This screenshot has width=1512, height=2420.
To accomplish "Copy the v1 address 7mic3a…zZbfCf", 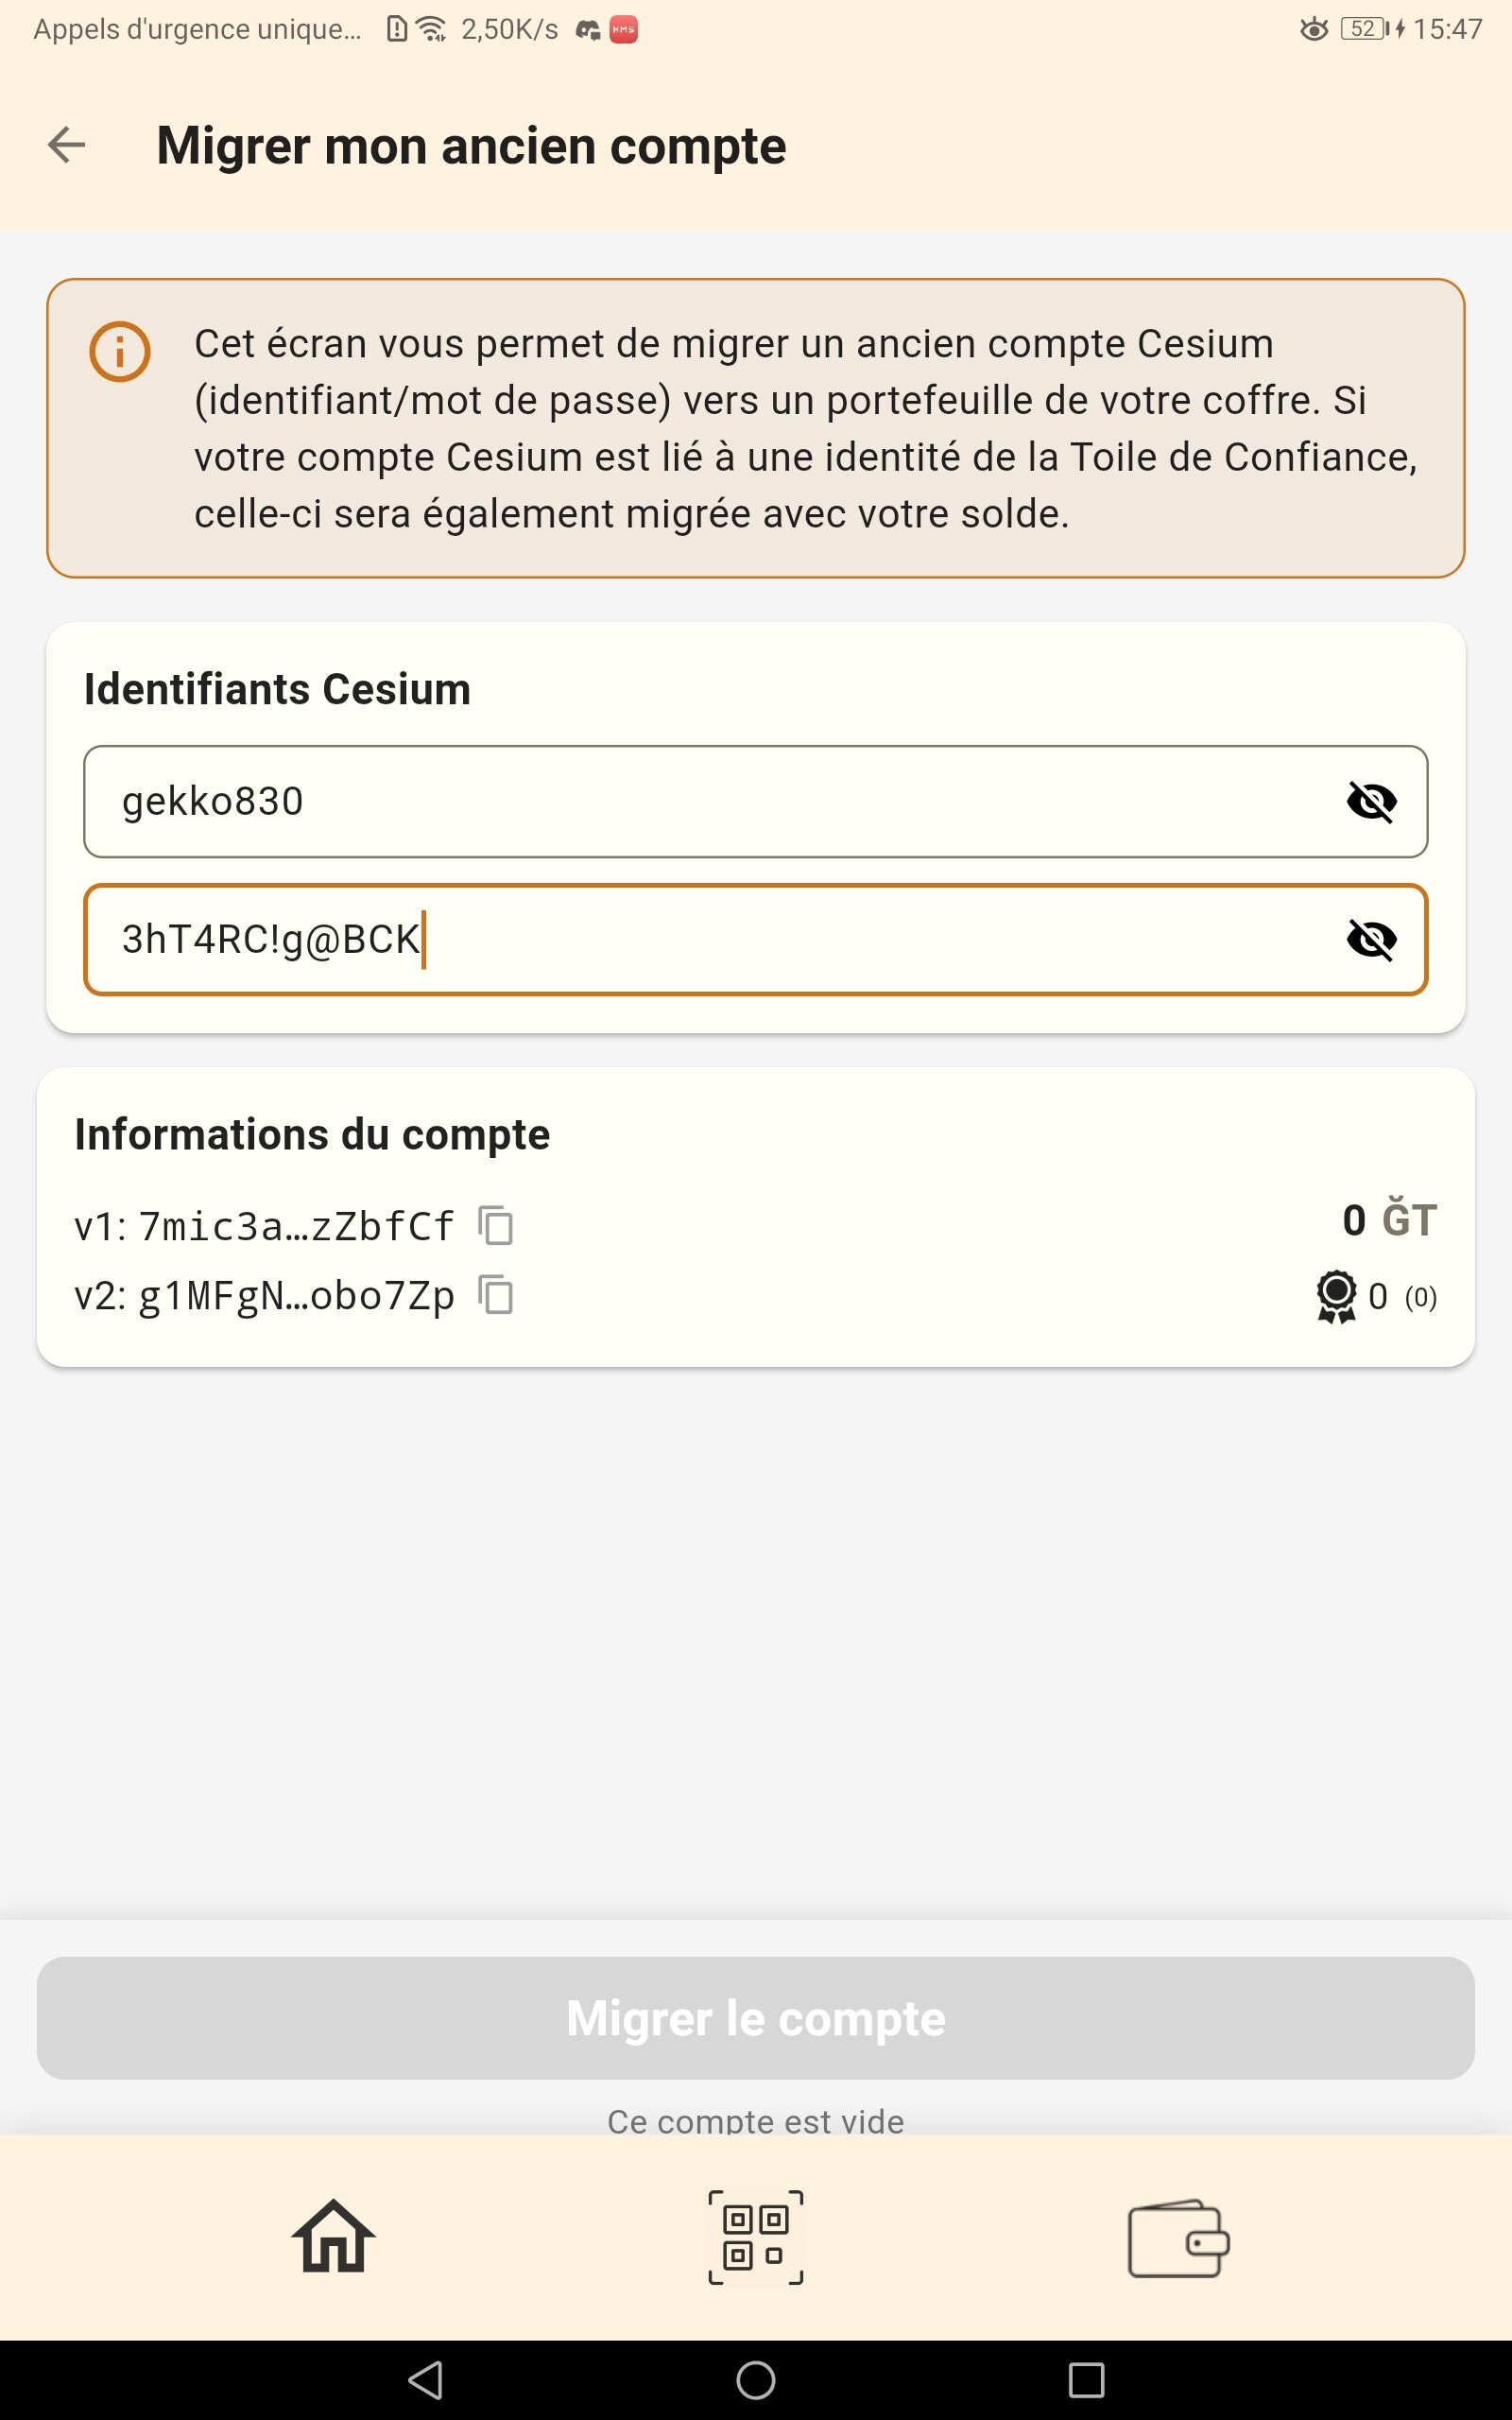I will [x=496, y=1226].
